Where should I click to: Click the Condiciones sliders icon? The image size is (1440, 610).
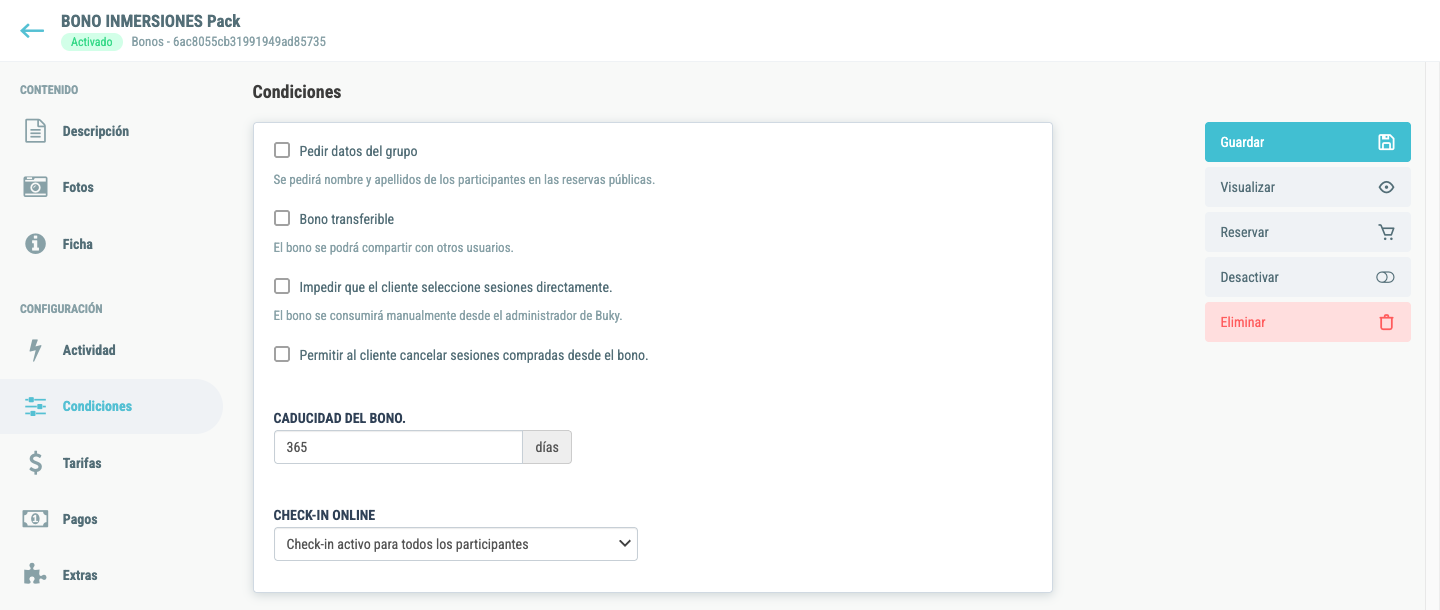[35, 406]
